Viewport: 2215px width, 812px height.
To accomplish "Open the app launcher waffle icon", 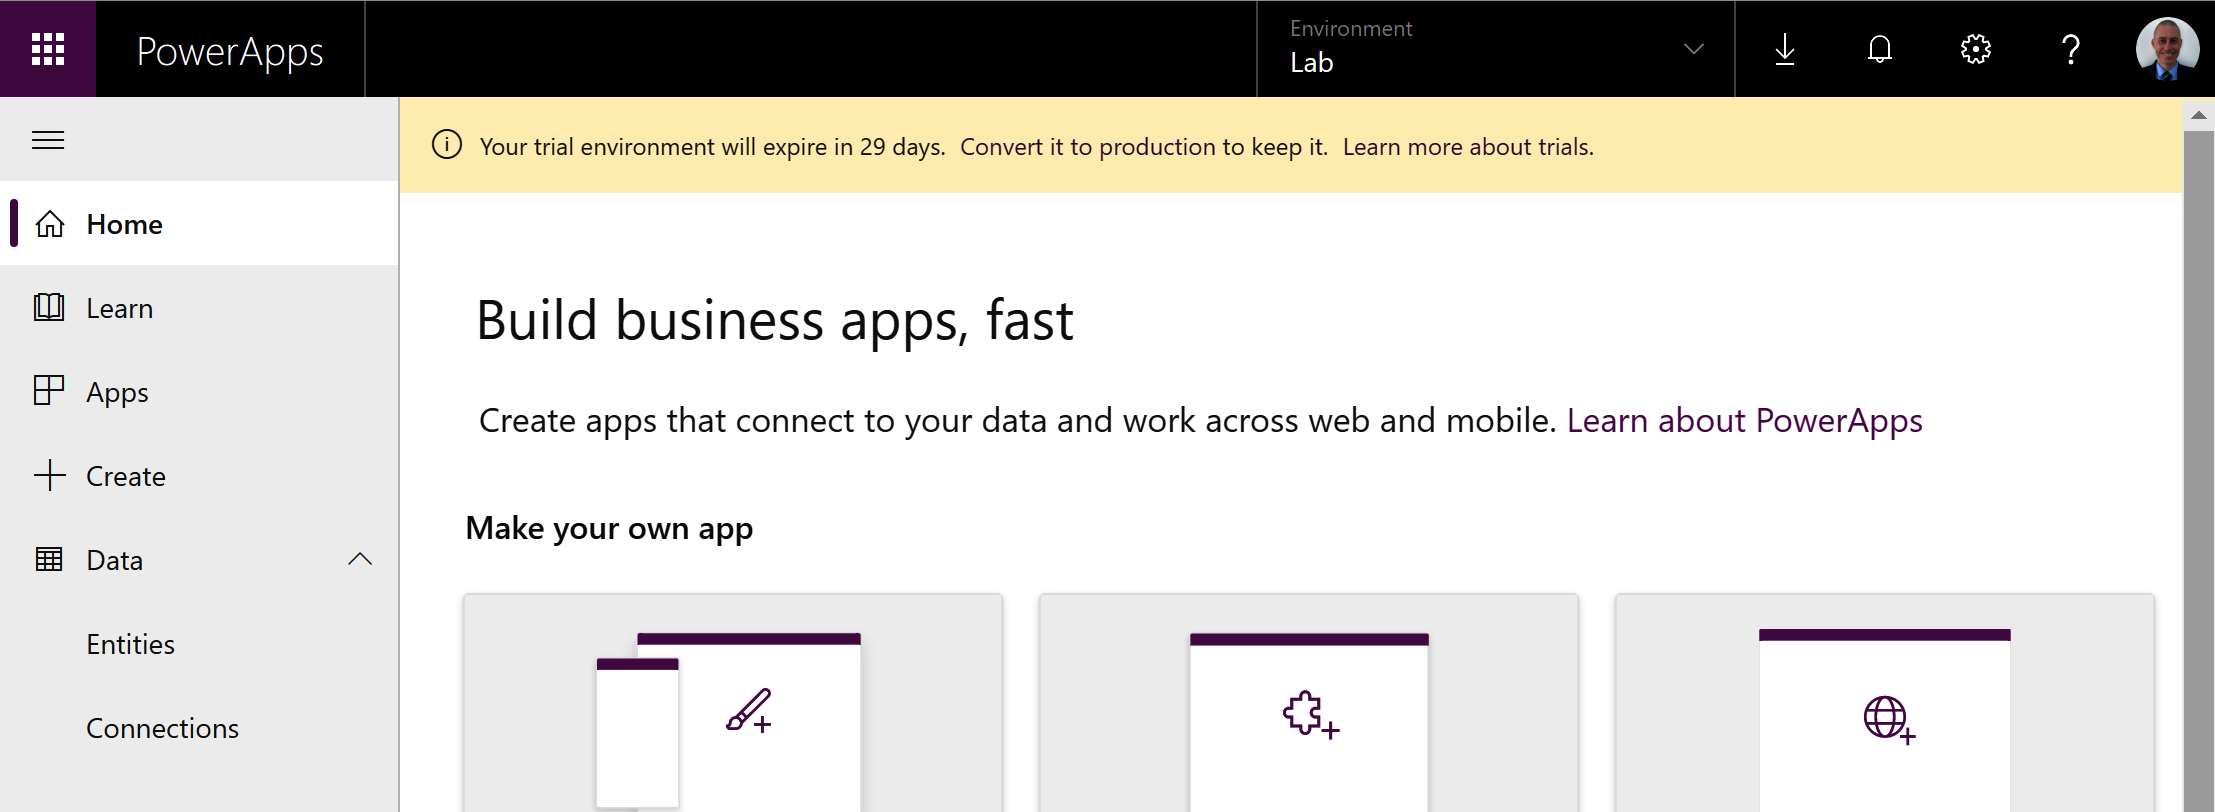I will [48, 49].
